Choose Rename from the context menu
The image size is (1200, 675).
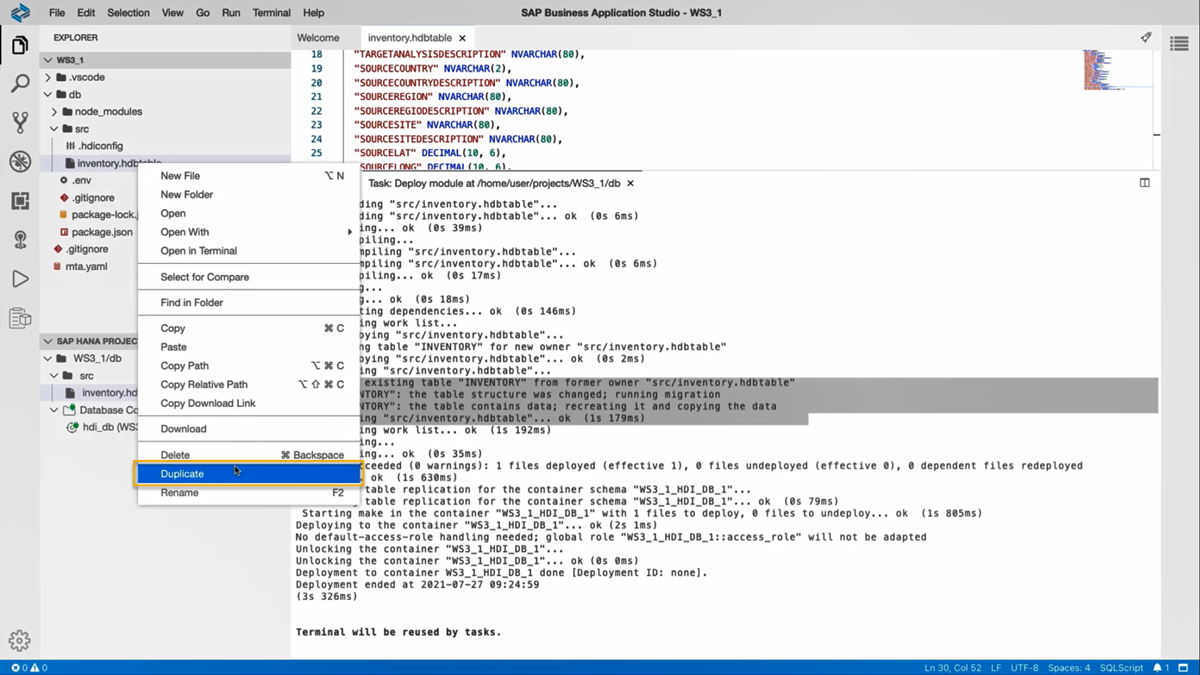[x=248, y=493]
